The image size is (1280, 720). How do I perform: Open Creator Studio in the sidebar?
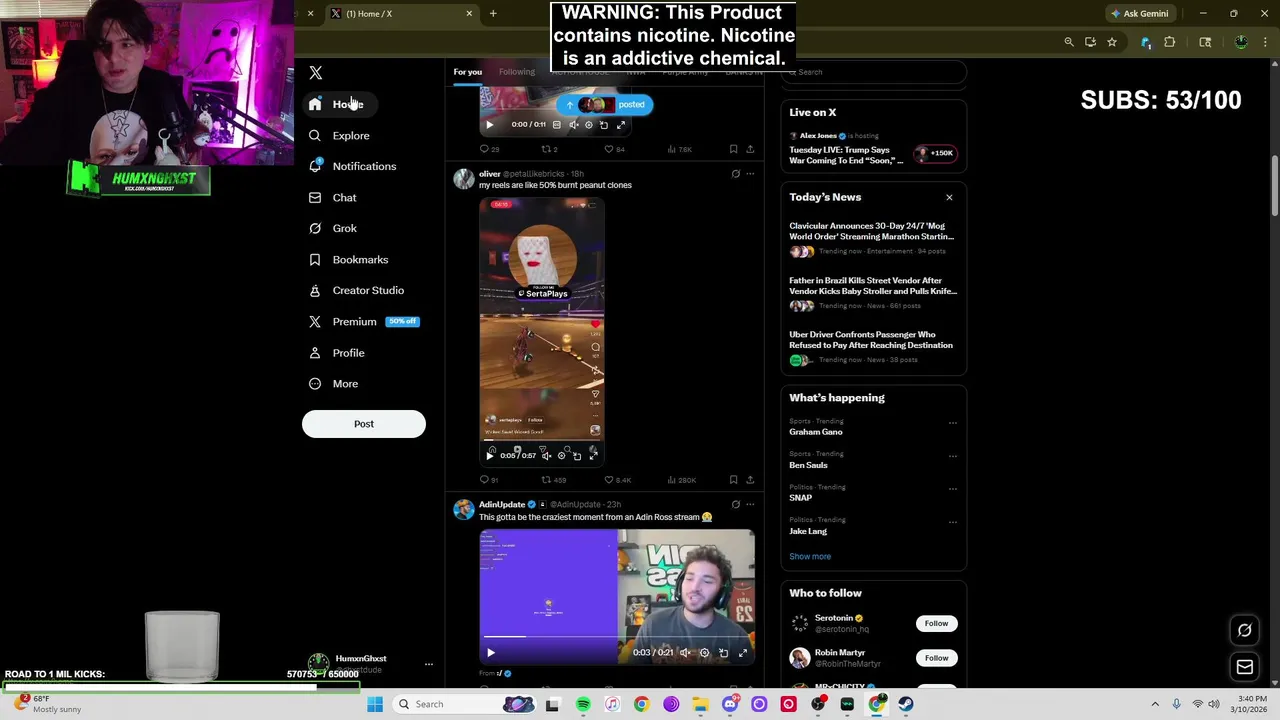pyautogui.click(x=356, y=290)
